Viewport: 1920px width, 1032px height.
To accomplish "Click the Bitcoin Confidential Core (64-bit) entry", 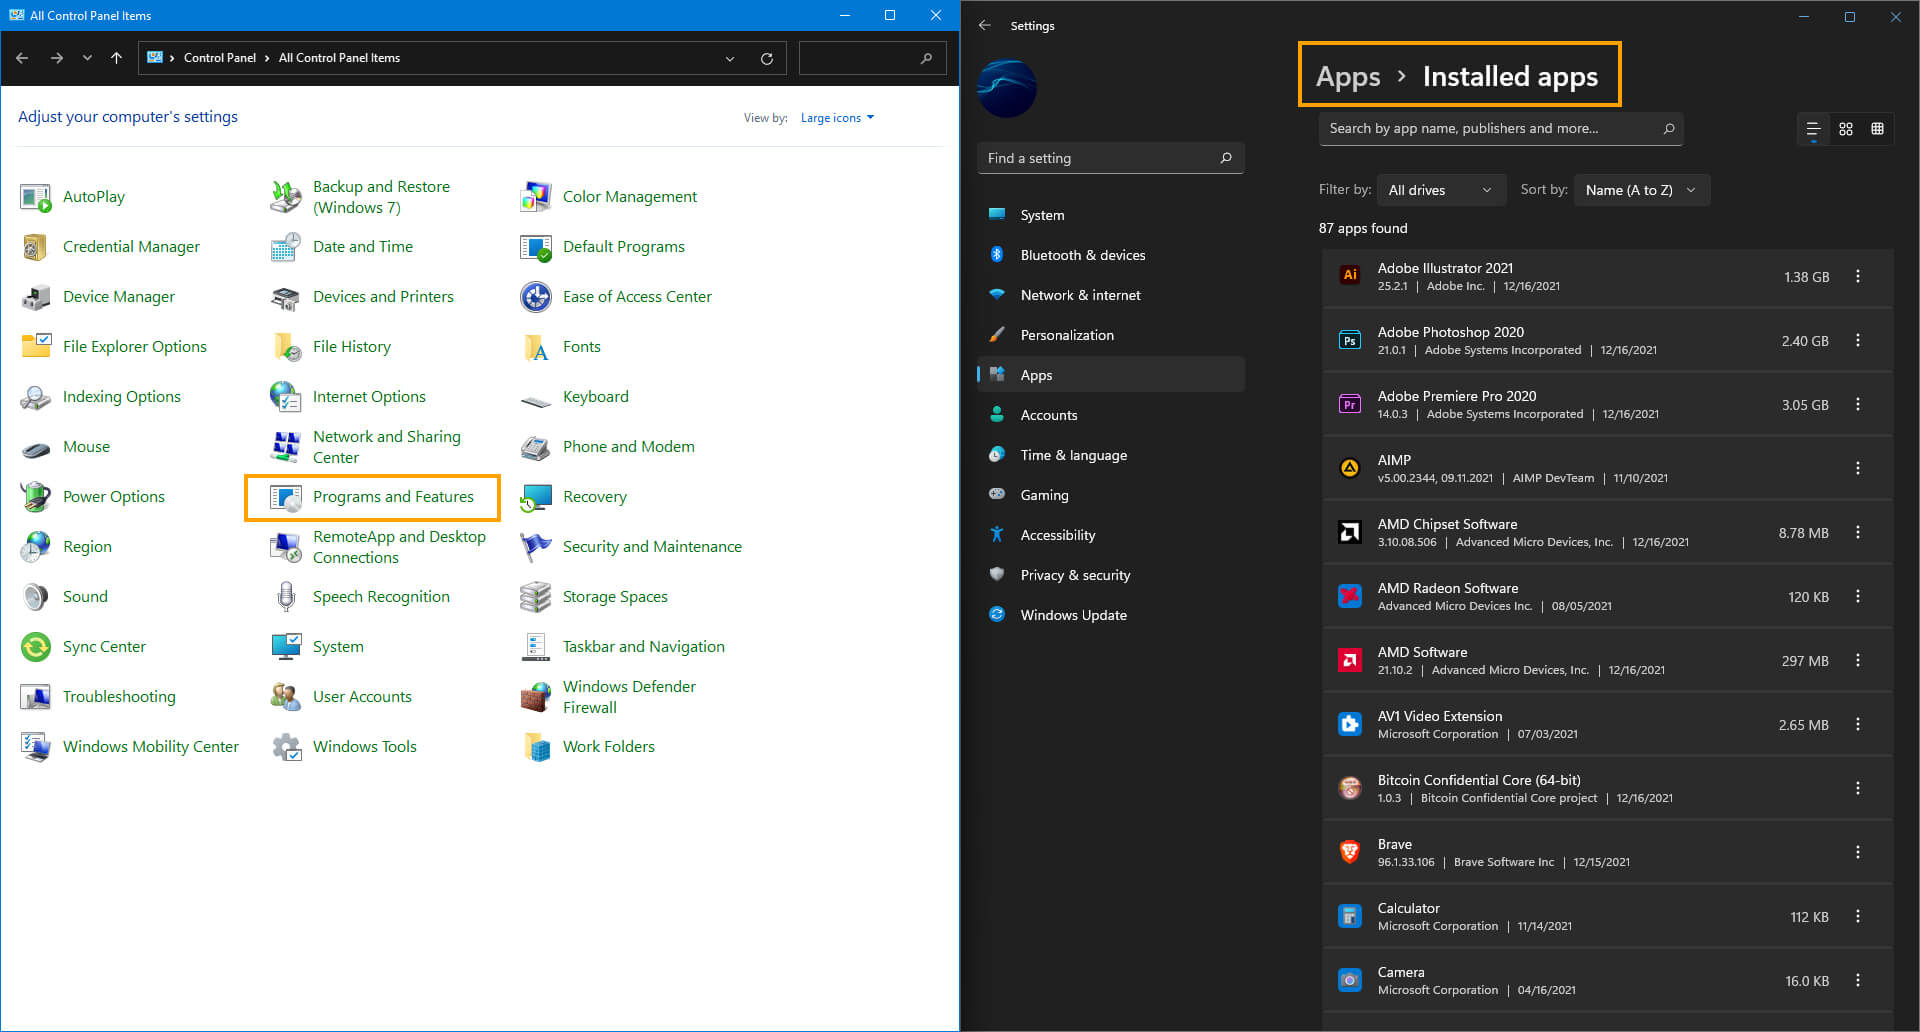I will pyautogui.click(x=1607, y=788).
